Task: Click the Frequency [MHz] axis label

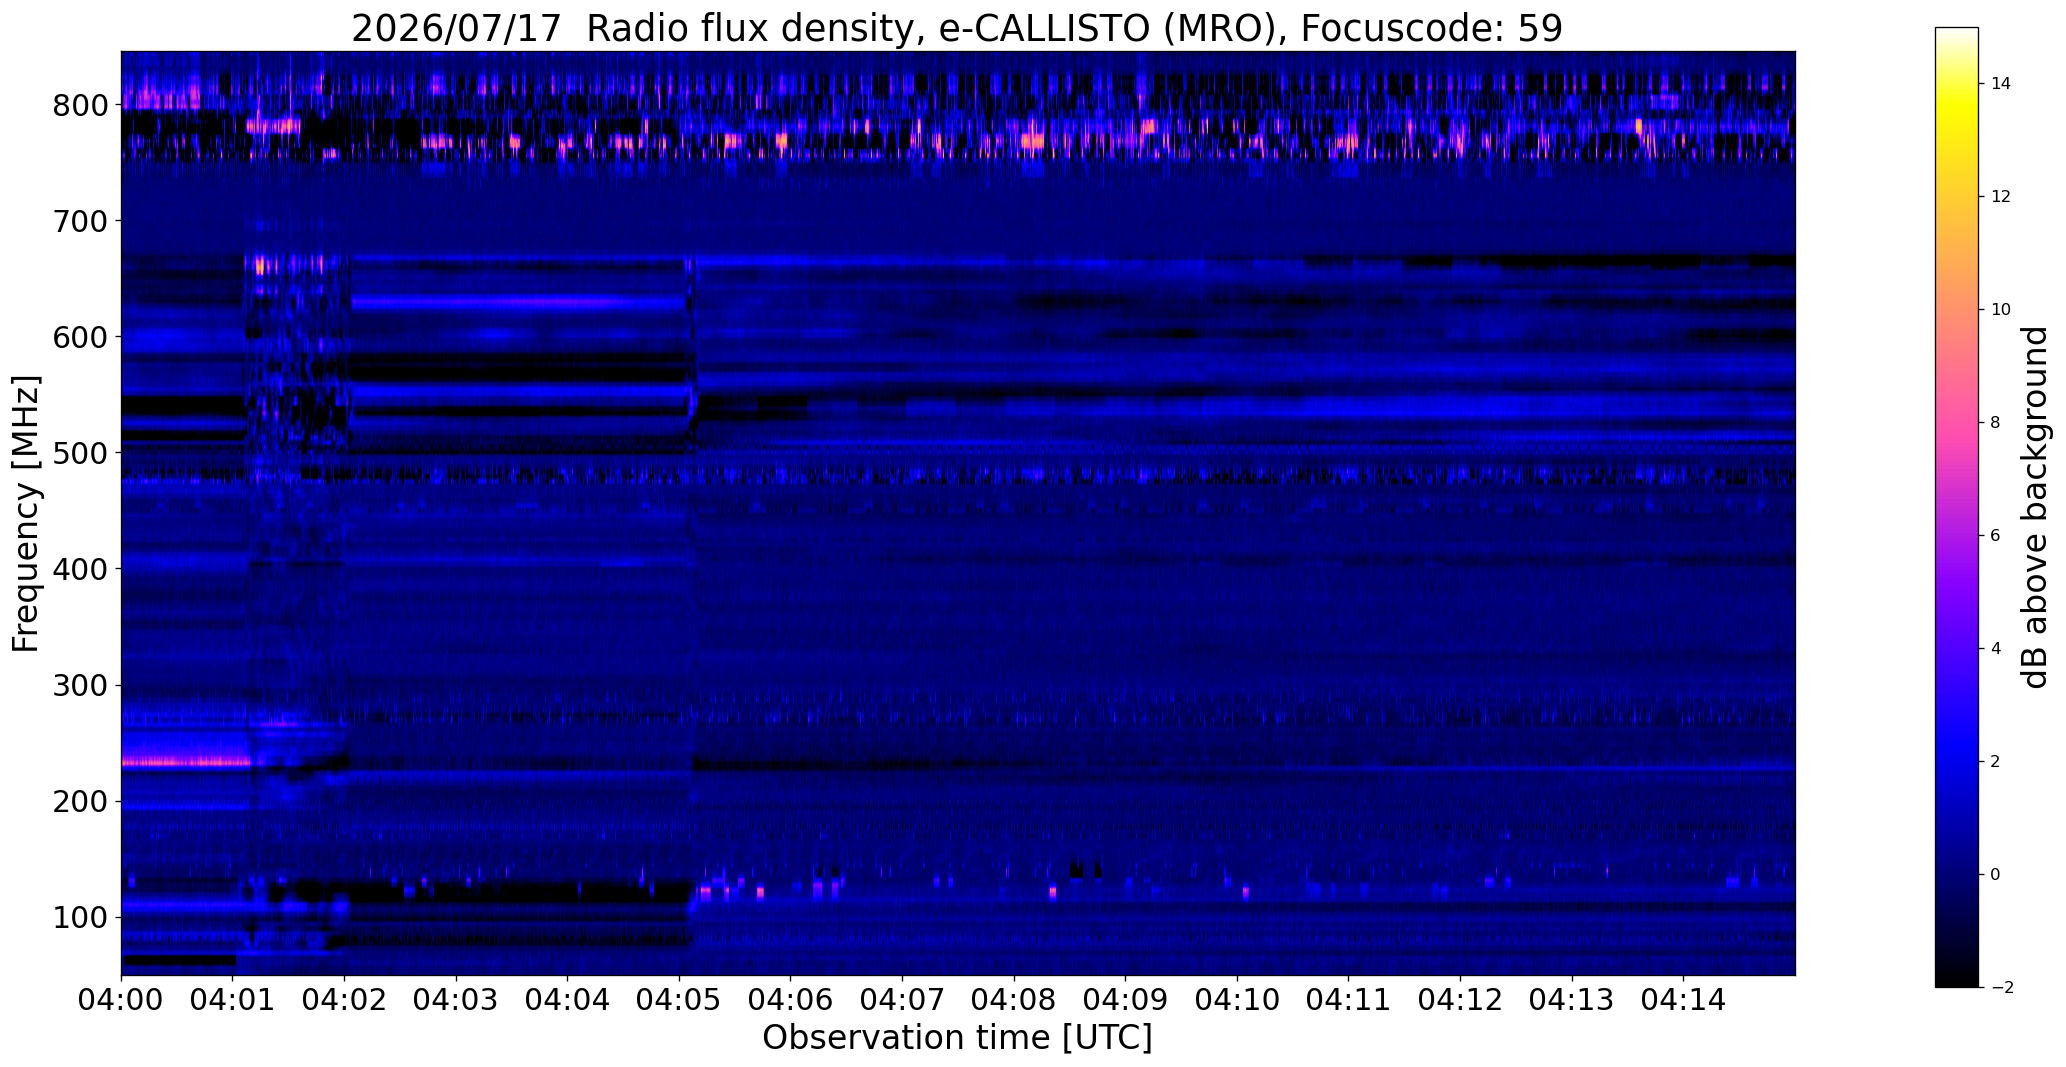Action: 26,513
